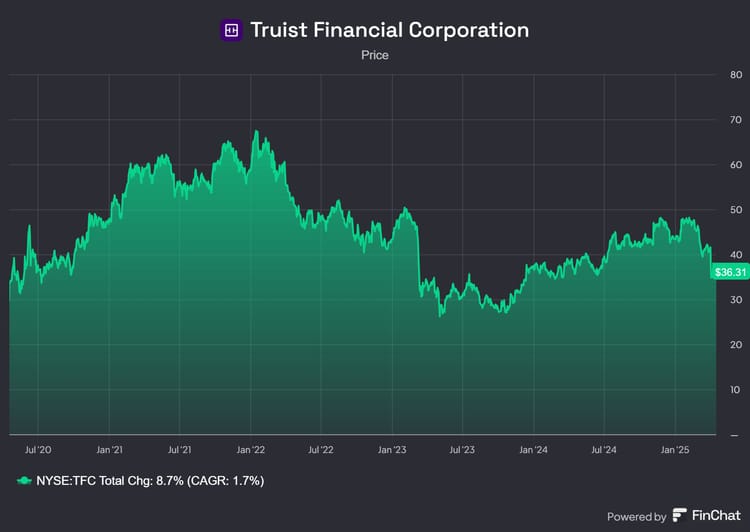750x532 pixels.
Task: Click the $36.31 current price tag
Action: 730,272
